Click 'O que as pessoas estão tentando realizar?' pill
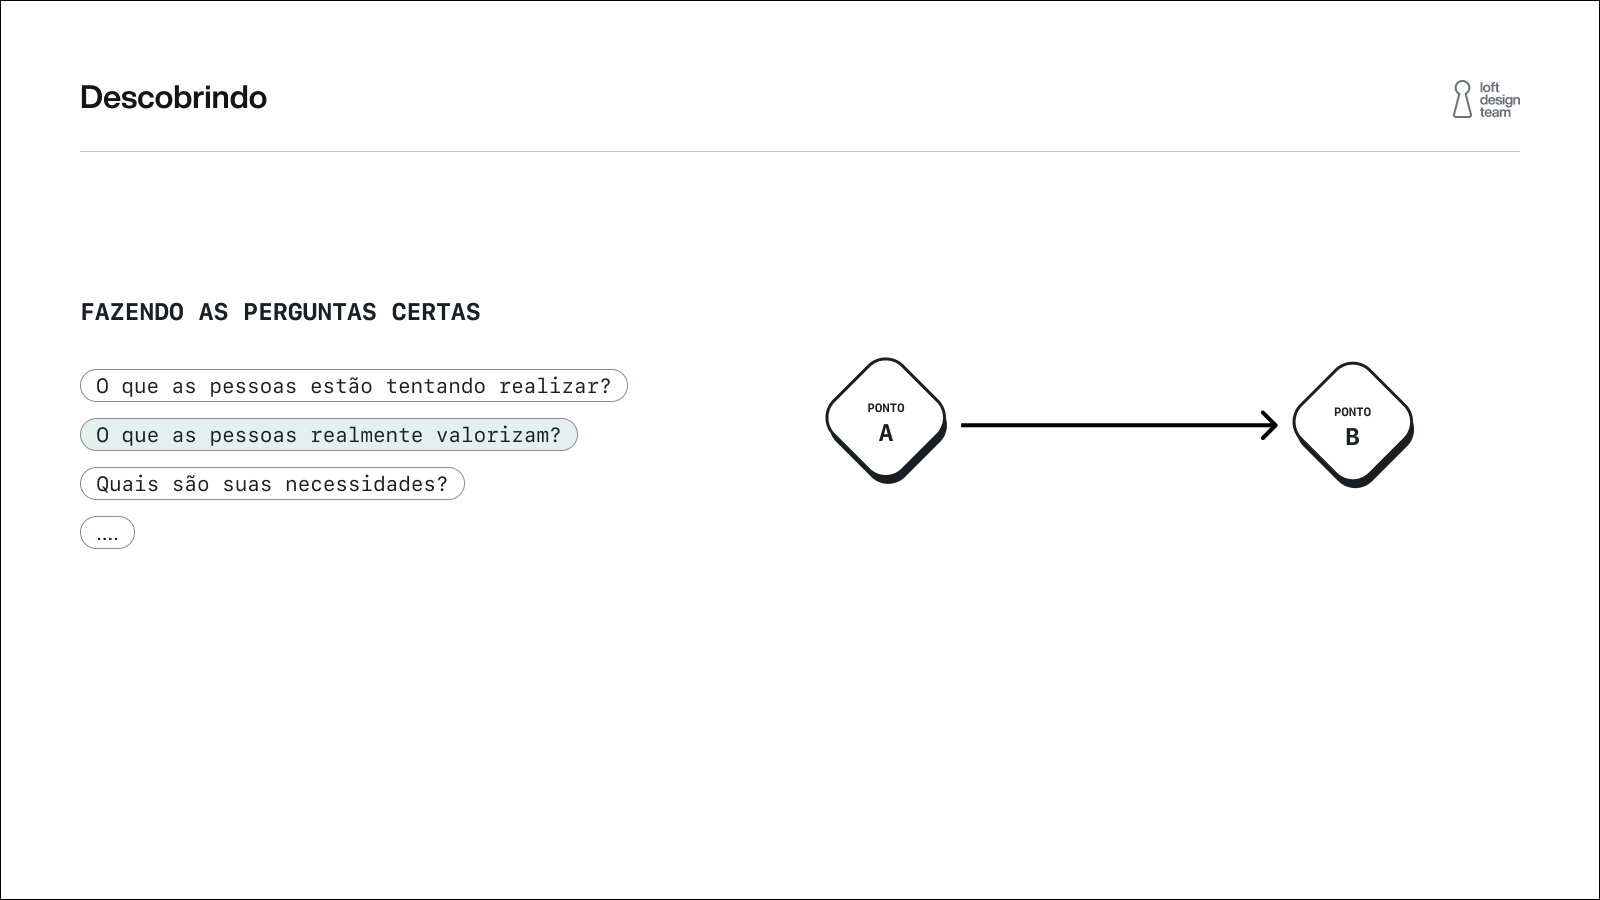The height and width of the screenshot is (900, 1600). click(x=353, y=386)
